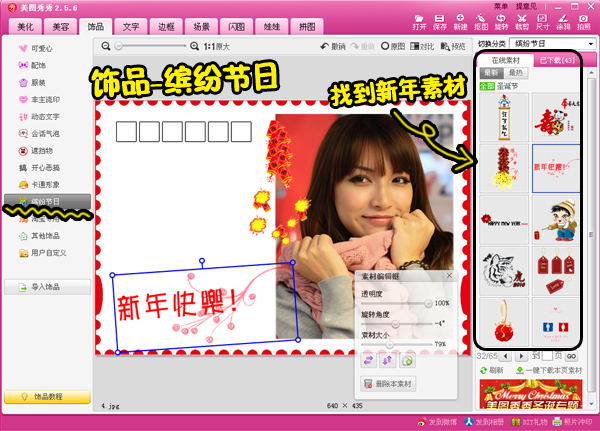Click 一键下载本页素材 download link

click(549, 371)
